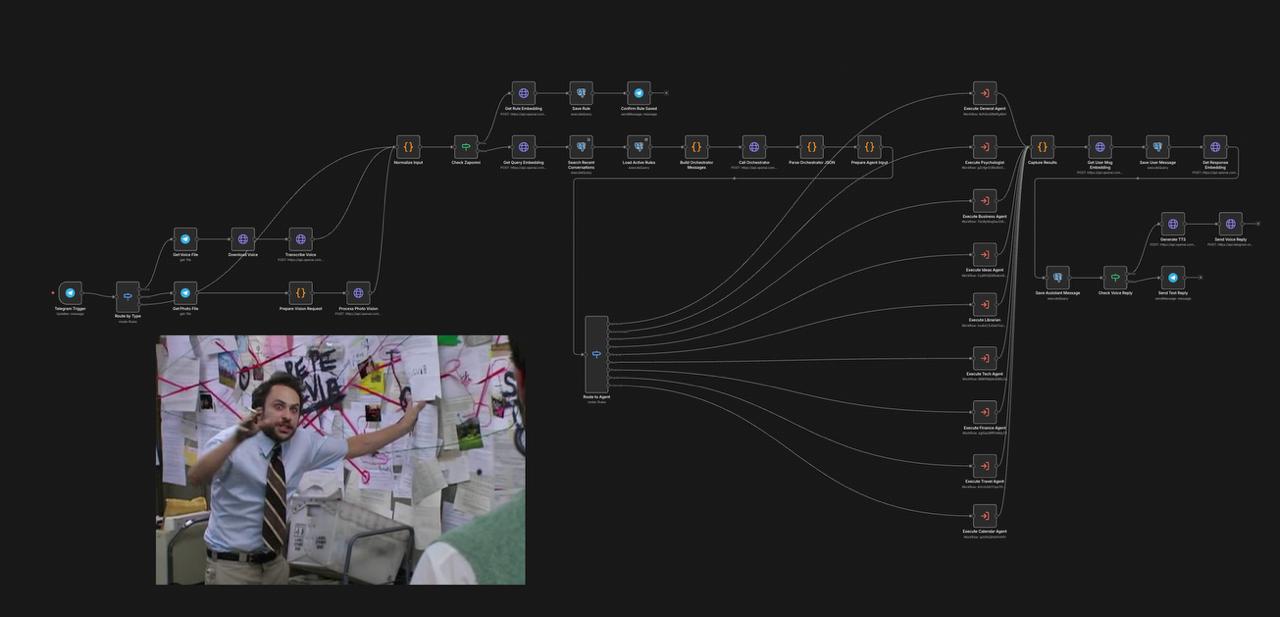This screenshot has height=617, width=1280.
Task: Click the 'Execute Calendar Agent' label text
Action: pos(985,531)
